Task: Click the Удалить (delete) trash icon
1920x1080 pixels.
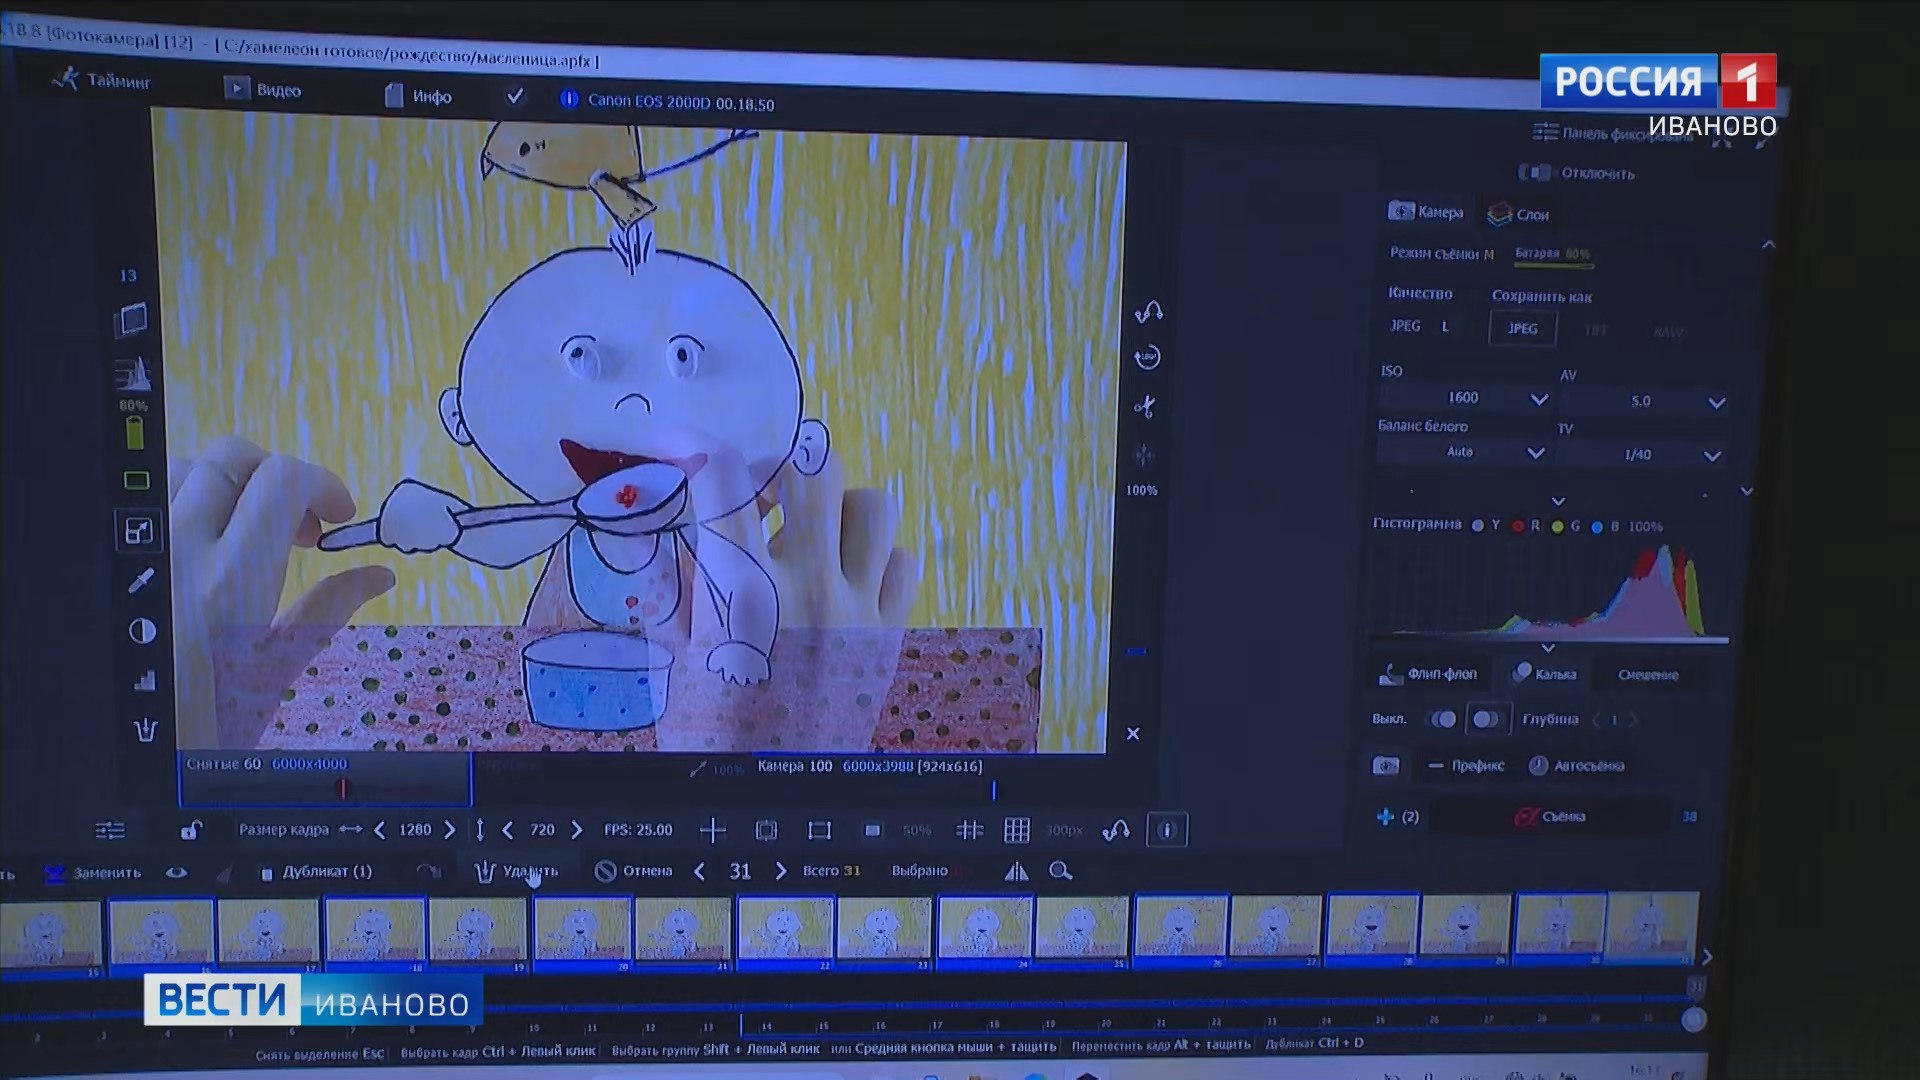Action: [486, 872]
